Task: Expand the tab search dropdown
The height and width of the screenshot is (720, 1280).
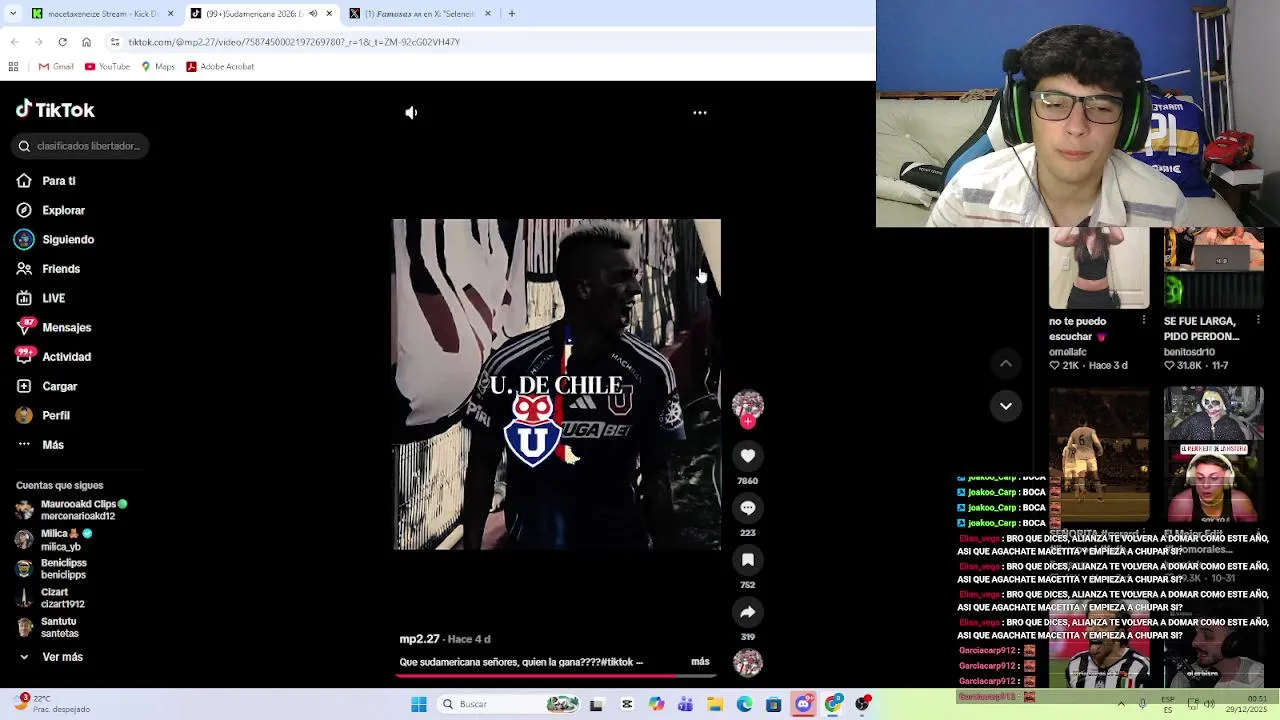Action: click(x=13, y=14)
